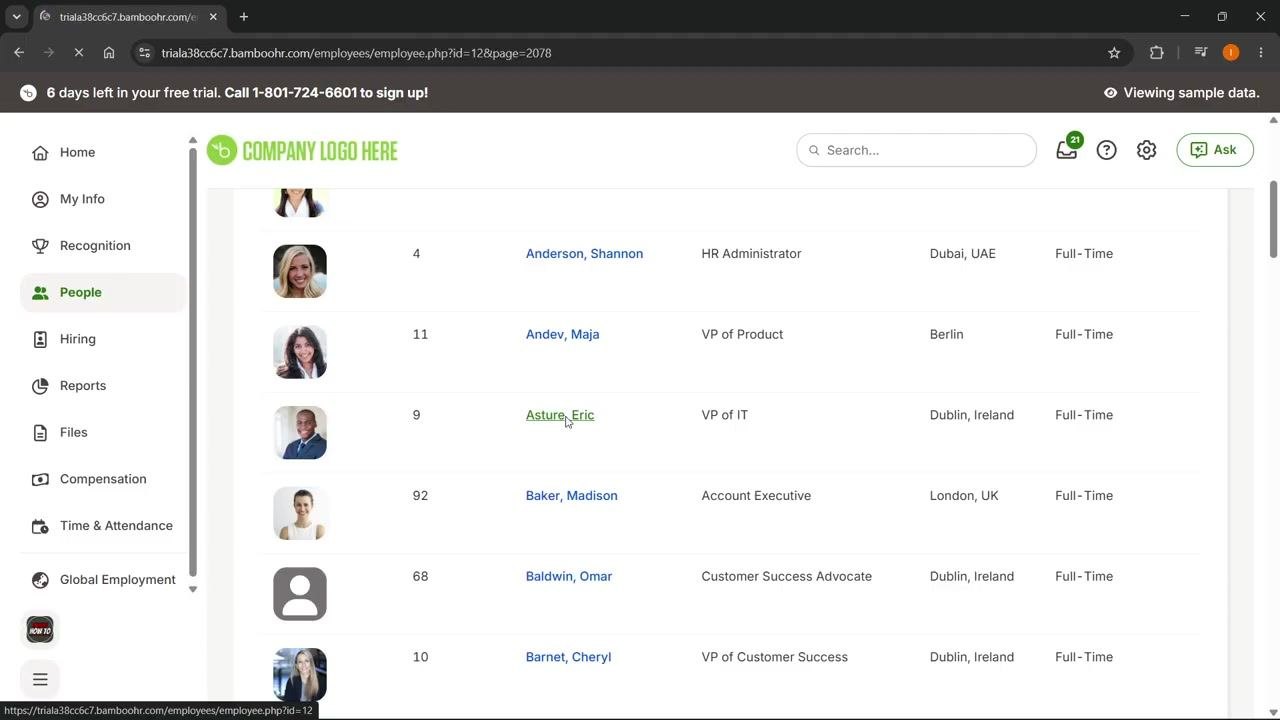Click employee number 92

420,496
